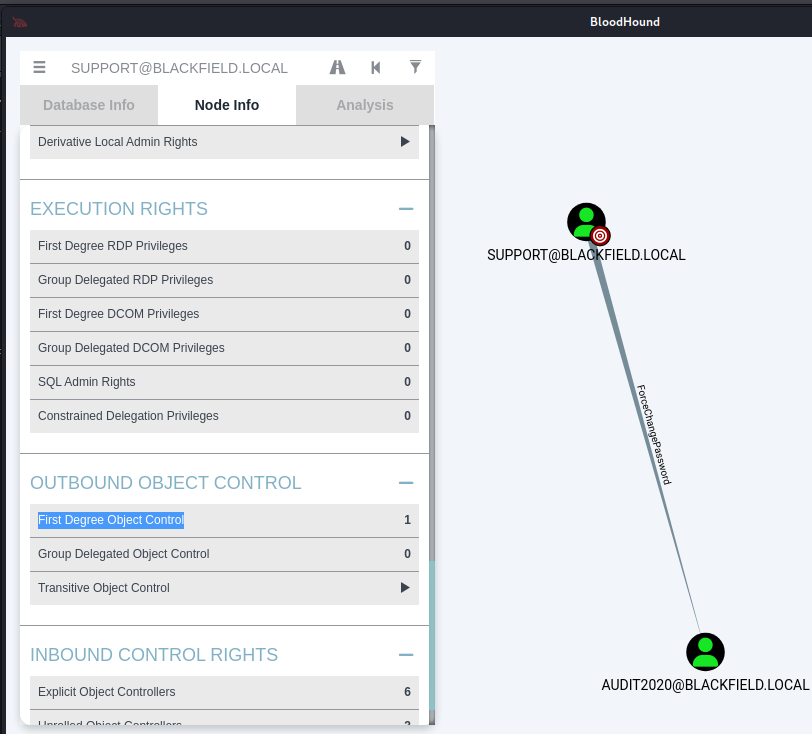The image size is (812, 734).
Task: Click the AUDIT2020@BLACKFIELD.LOCAL node label
Action: [705, 685]
